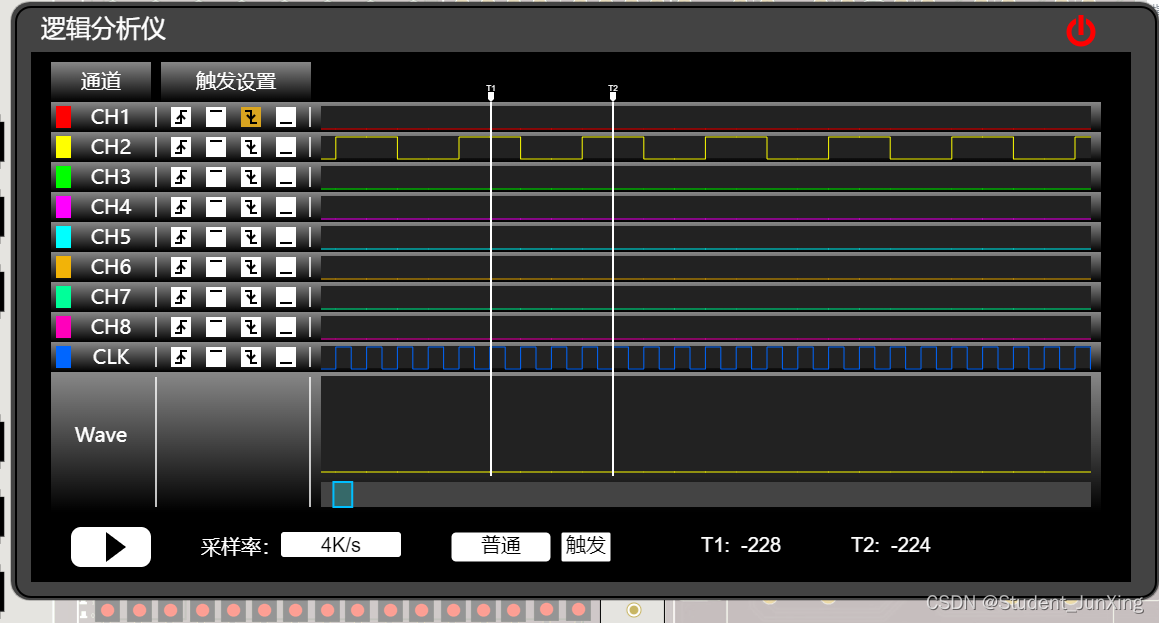
Task: Select low level trigger for CH6
Action: 286,267
